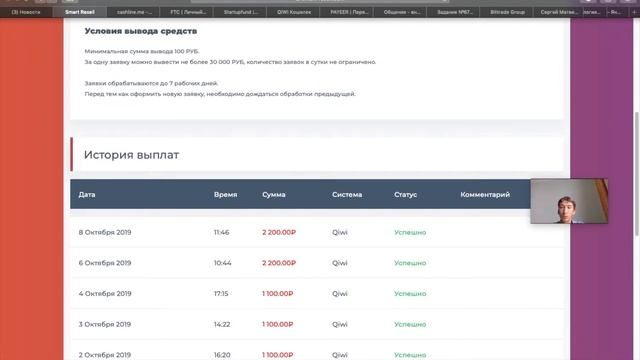Click the Перед тем как оформить line
Screen dimensions: 640x360
point(220,94)
